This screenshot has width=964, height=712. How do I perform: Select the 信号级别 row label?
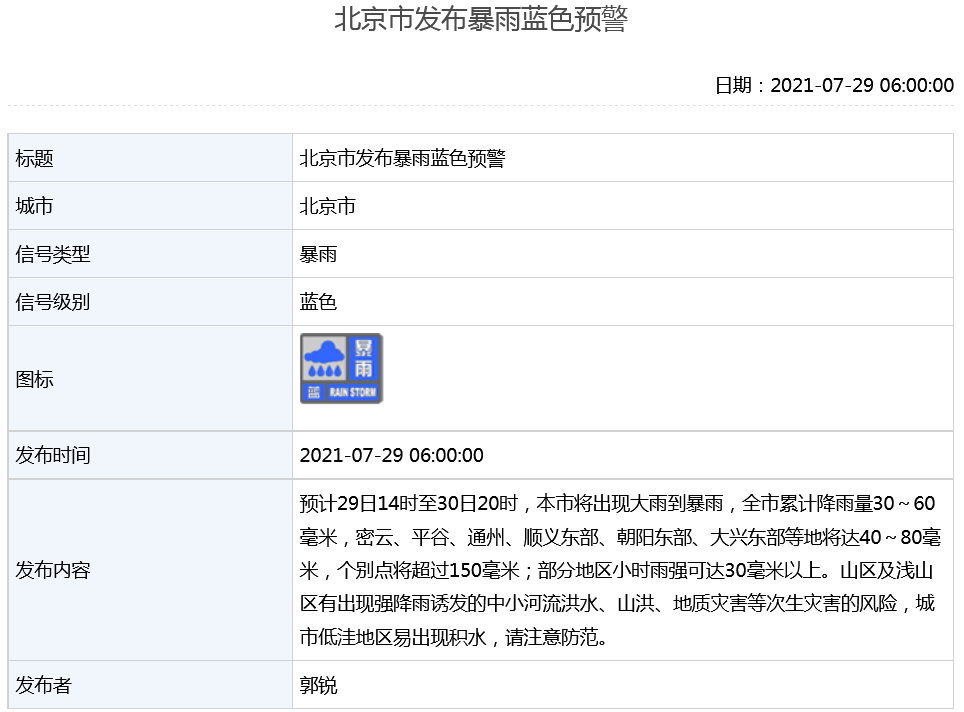pos(53,302)
